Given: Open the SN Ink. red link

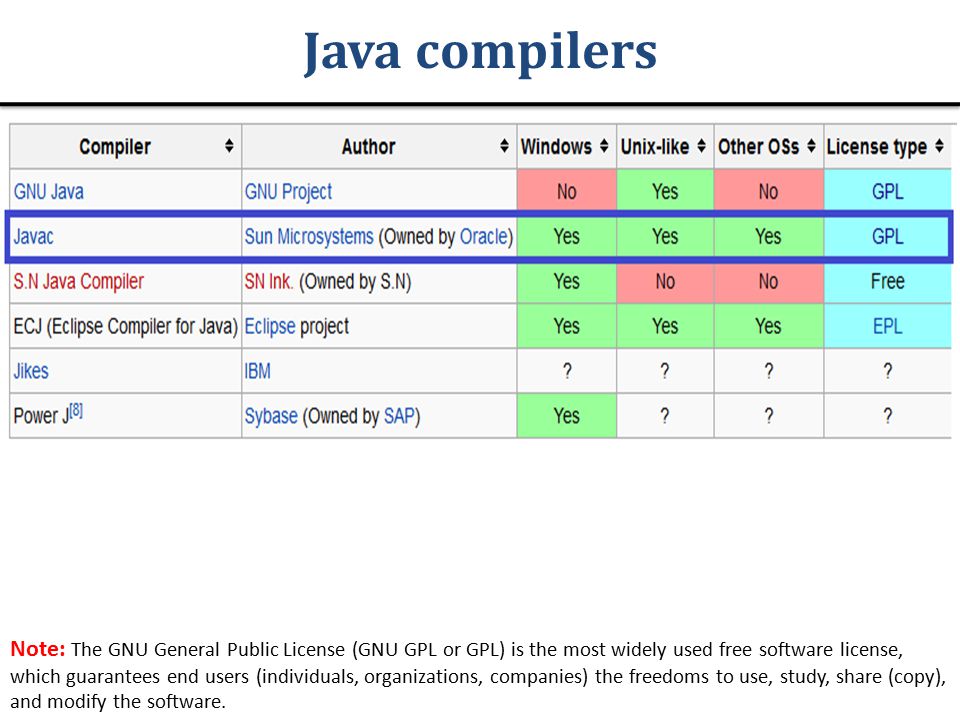Looking at the screenshot, I should [269, 282].
